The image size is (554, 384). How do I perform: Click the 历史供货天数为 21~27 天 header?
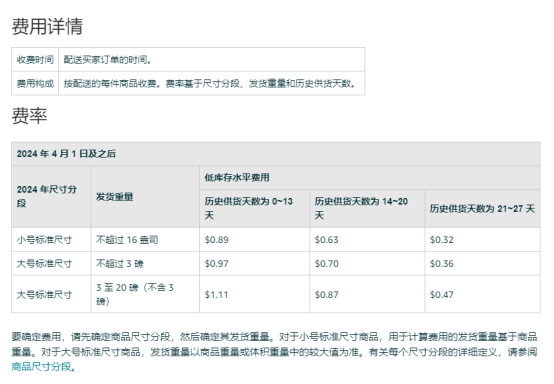click(x=483, y=208)
